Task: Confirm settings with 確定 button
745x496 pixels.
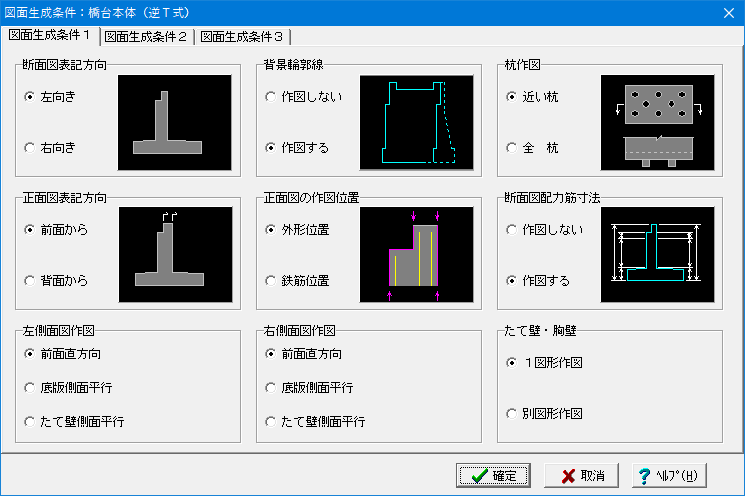Action: 493,476
